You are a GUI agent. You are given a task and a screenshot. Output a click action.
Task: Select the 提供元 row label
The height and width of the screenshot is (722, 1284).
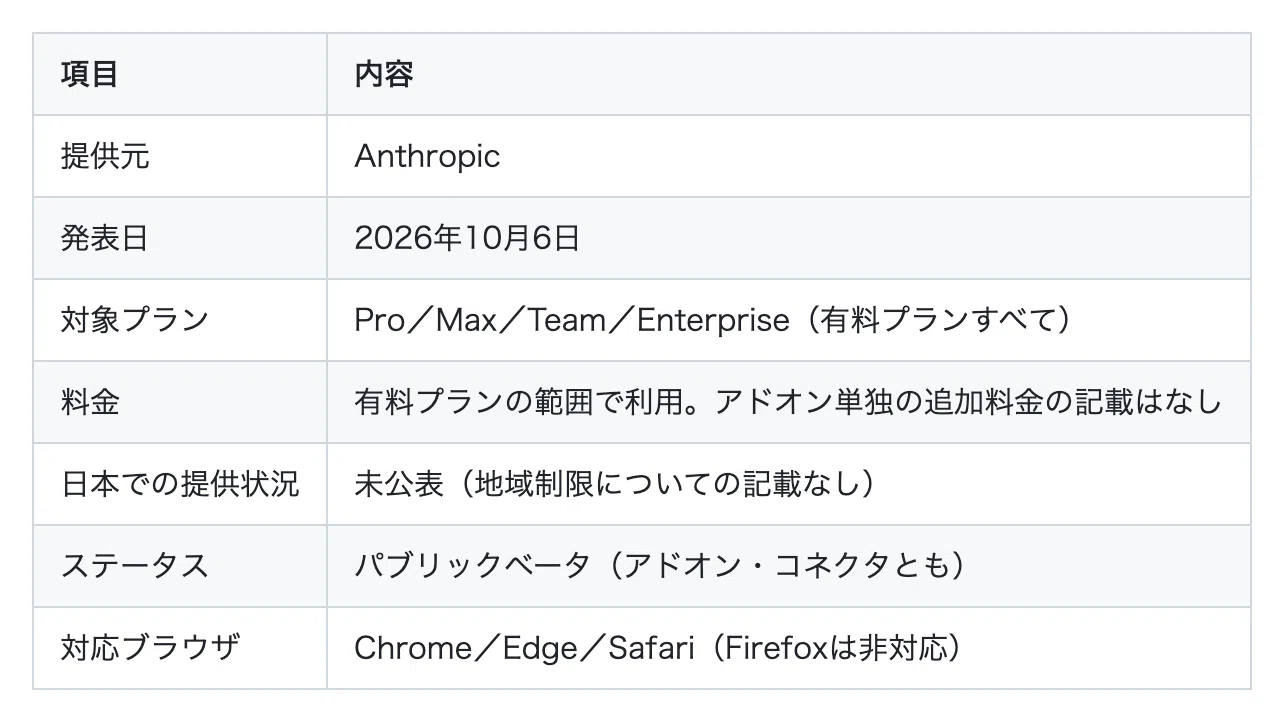pyautogui.click(x=105, y=157)
